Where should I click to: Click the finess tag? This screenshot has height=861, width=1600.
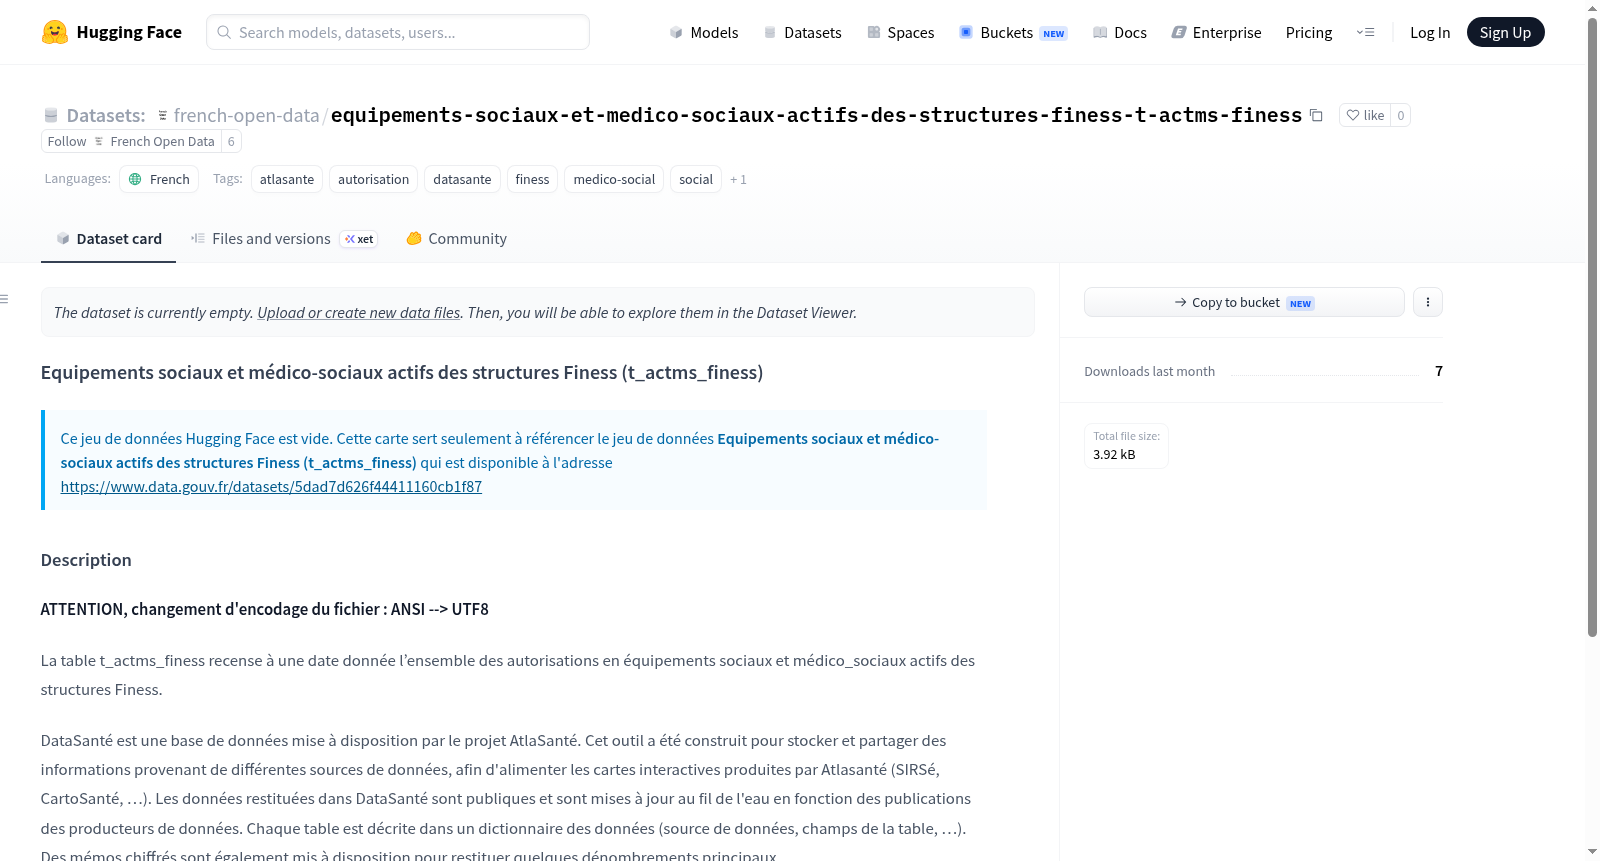pyautogui.click(x=532, y=179)
